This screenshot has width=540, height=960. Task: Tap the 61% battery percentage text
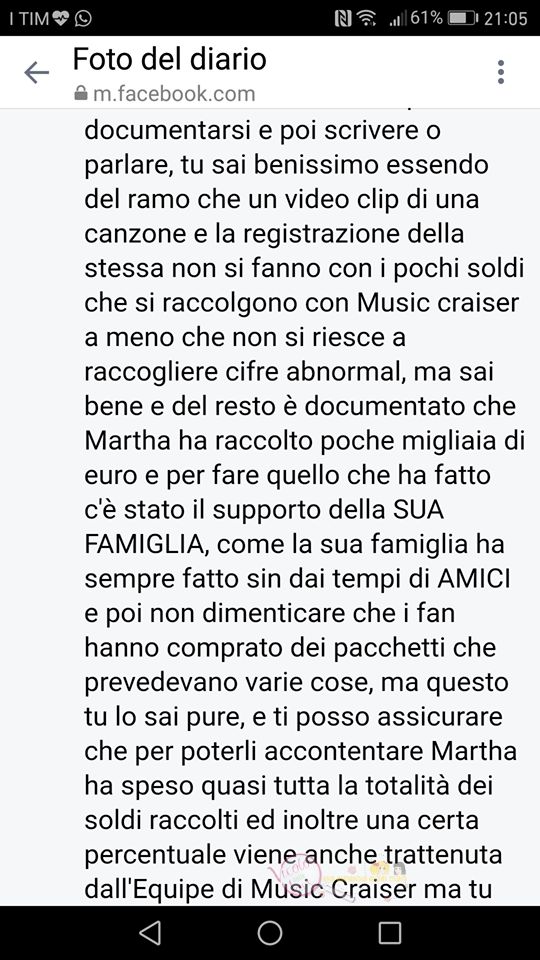tap(426, 18)
